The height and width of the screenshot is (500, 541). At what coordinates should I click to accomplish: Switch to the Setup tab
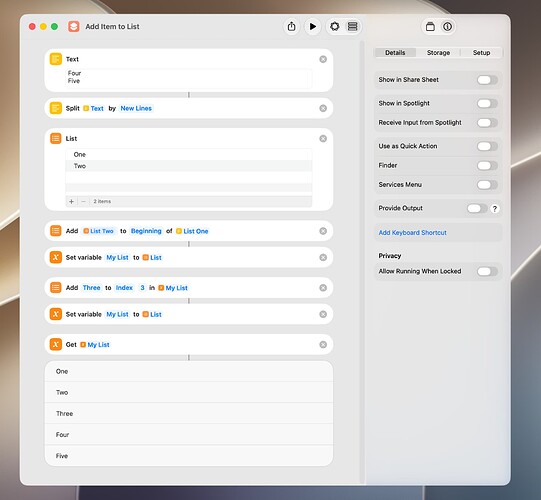481,53
